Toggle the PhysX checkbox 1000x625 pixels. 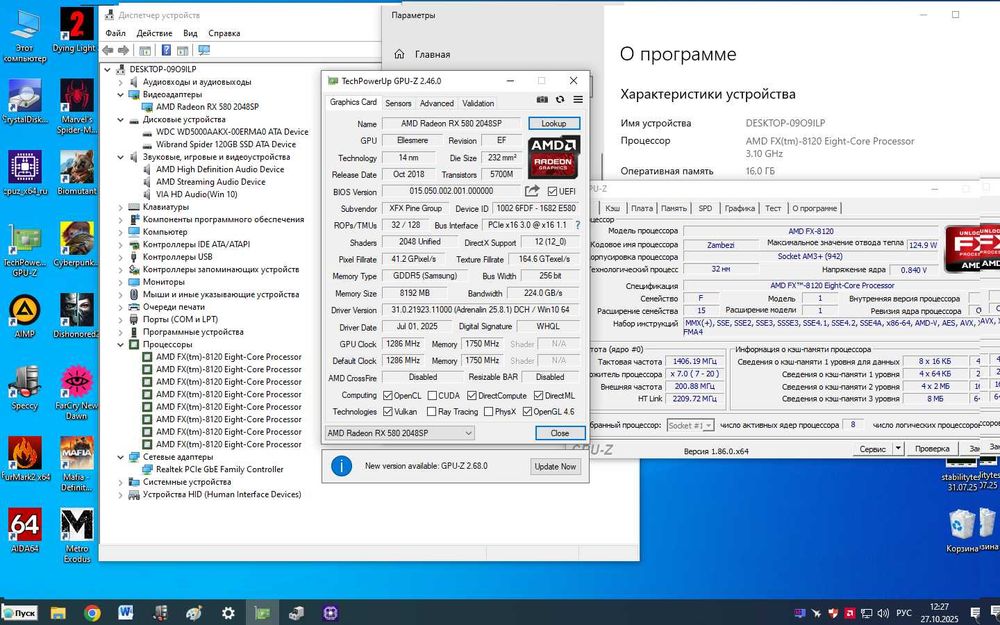click(488, 412)
